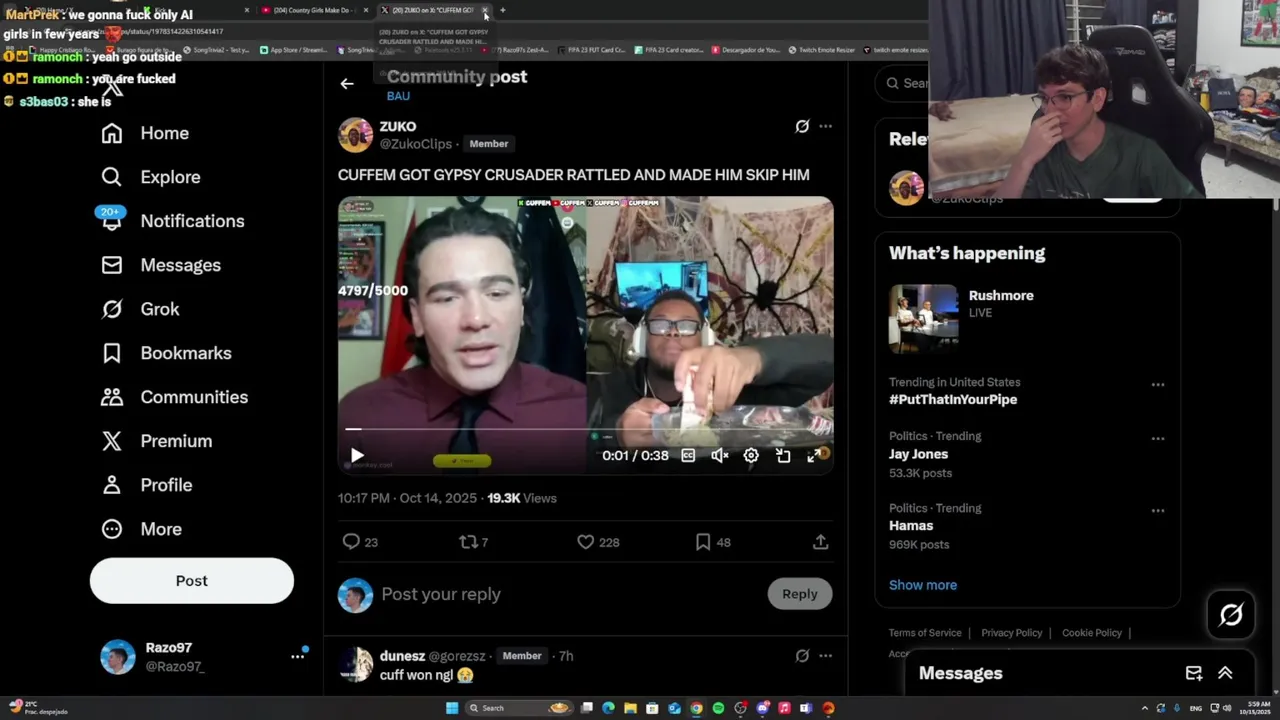Open more options for Hamas trend

tap(1157, 511)
